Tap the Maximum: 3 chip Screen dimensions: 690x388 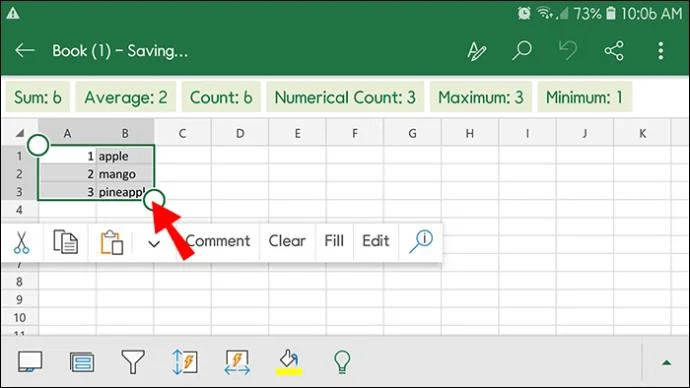(x=481, y=97)
